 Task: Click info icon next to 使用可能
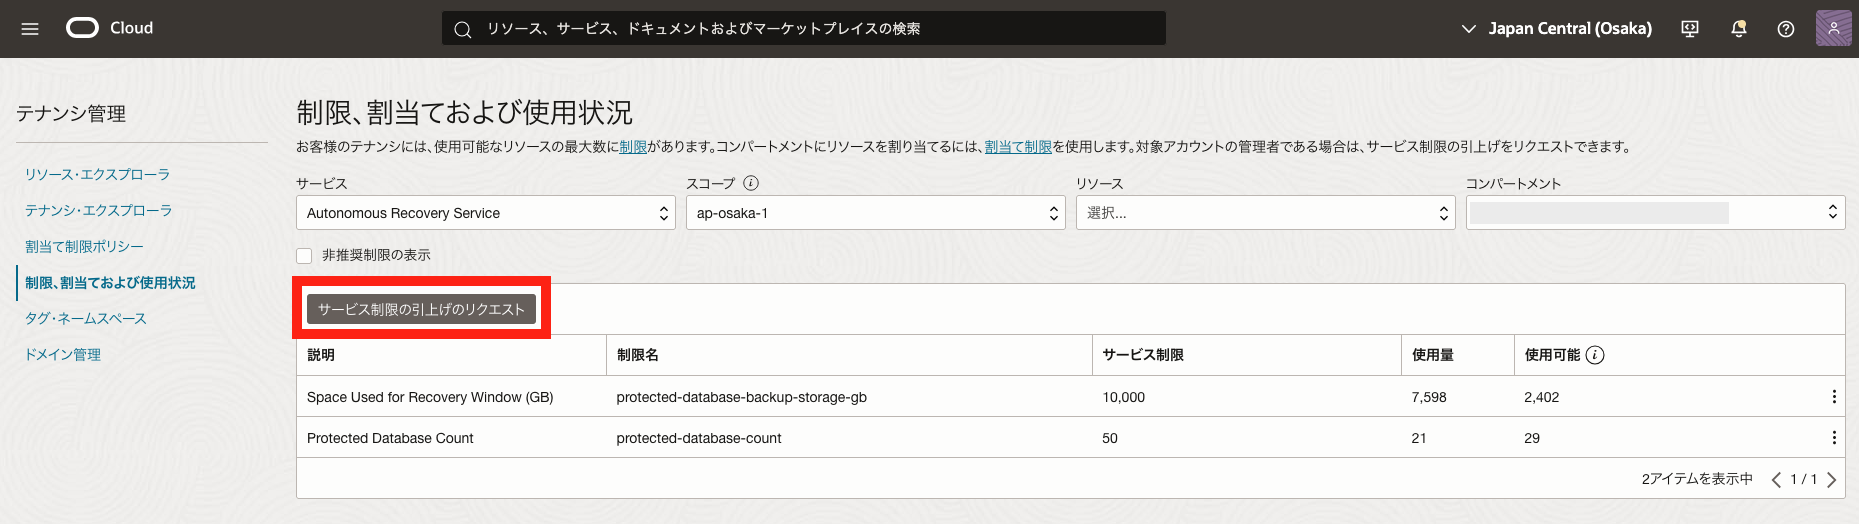click(x=1595, y=355)
